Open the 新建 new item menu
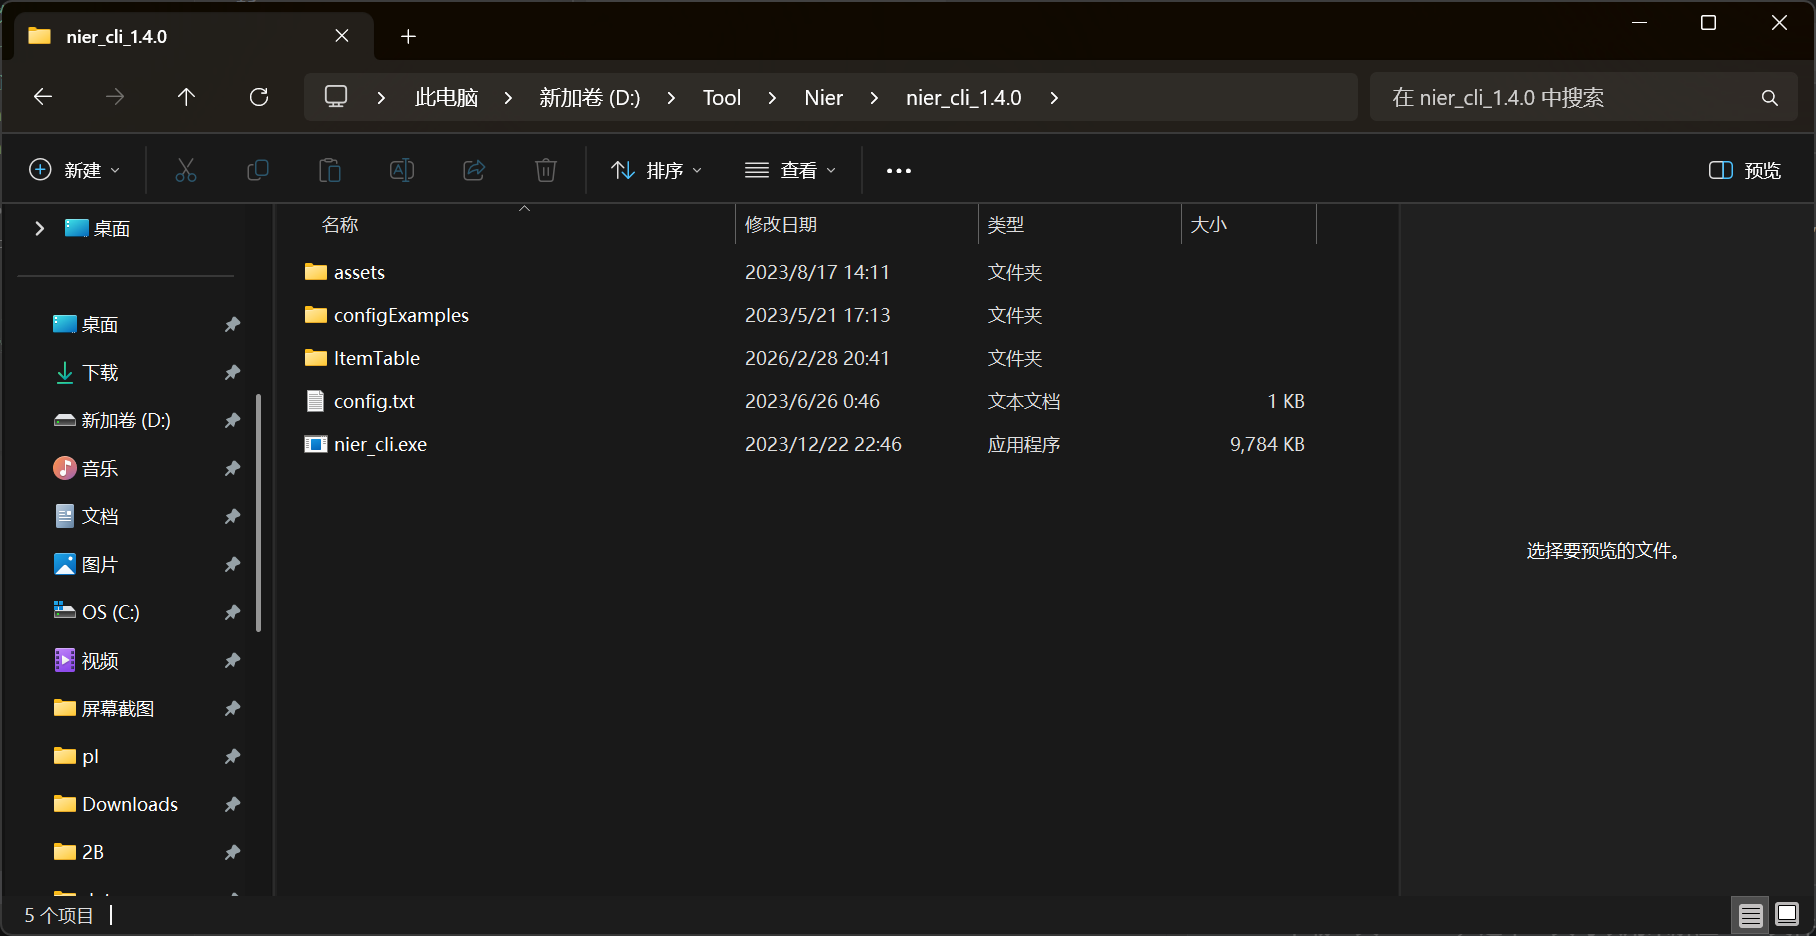The height and width of the screenshot is (936, 1816). coord(75,170)
